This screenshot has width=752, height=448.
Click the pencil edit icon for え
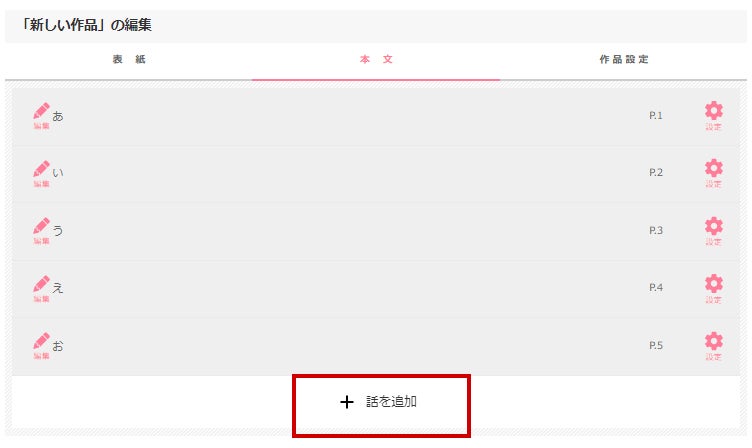pyautogui.click(x=41, y=288)
